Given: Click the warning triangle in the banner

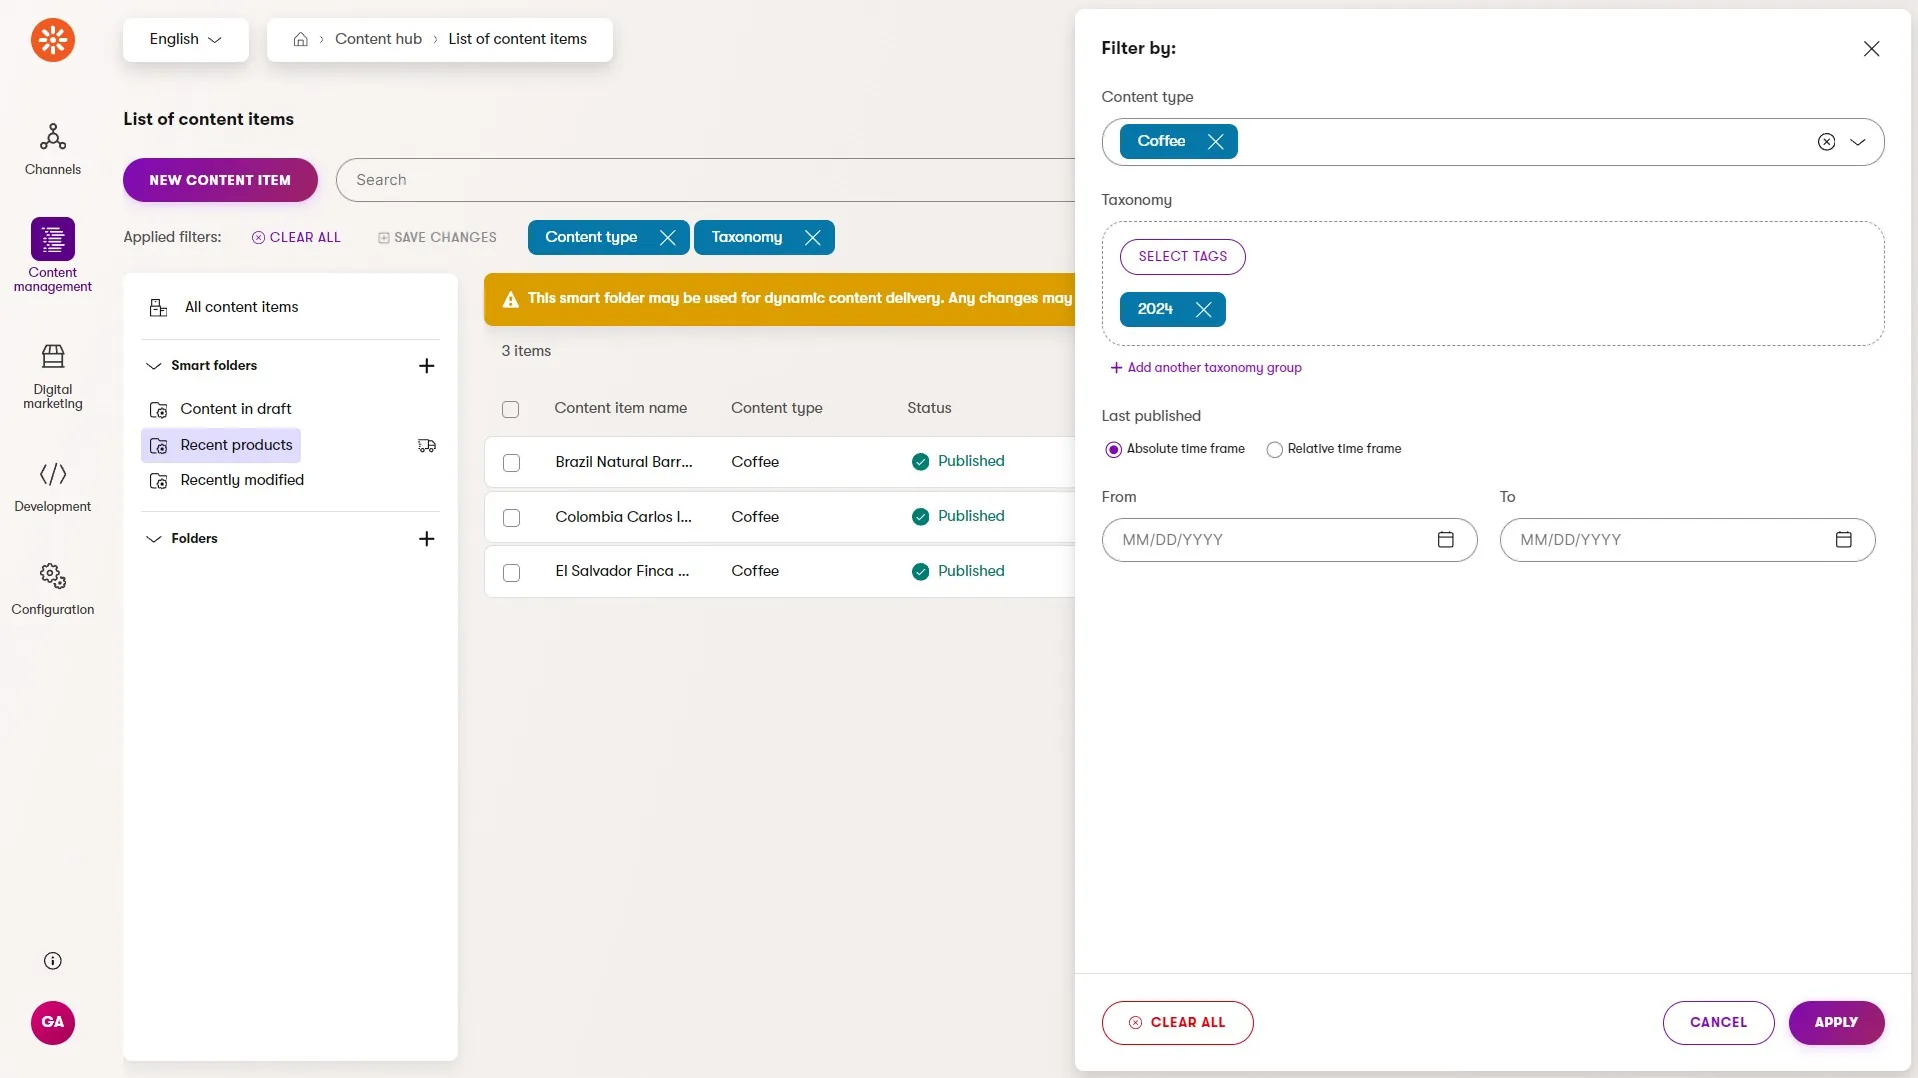Looking at the screenshot, I should click(x=510, y=299).
